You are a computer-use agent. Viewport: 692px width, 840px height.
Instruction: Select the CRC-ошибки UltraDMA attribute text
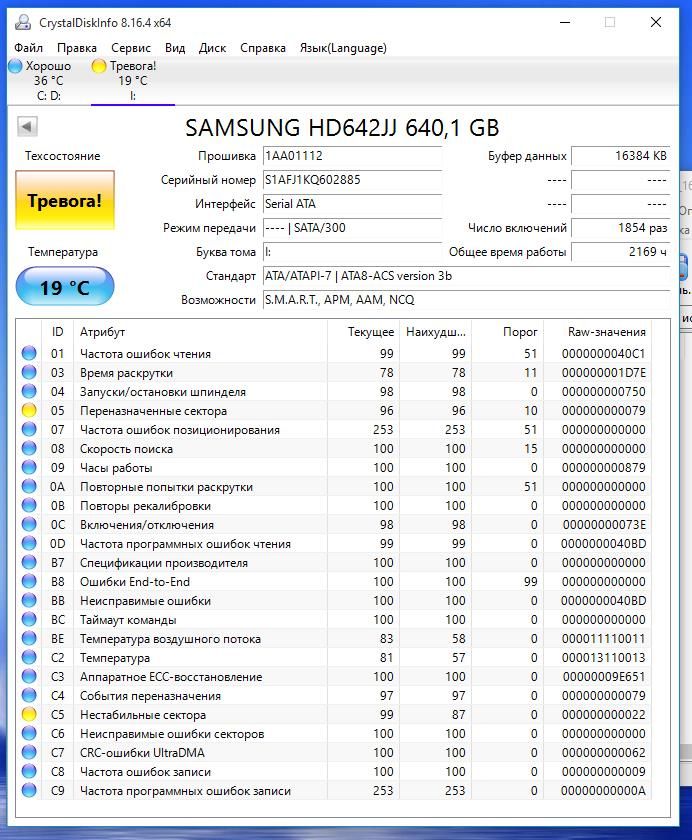(142, 753)
